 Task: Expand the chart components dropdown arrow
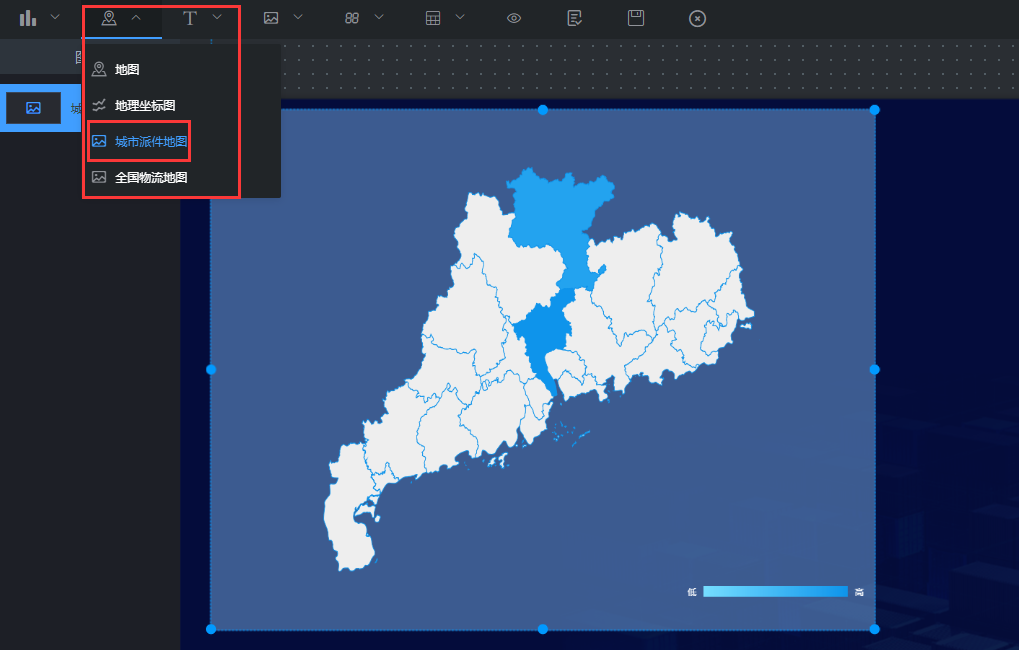coord(55,17)
